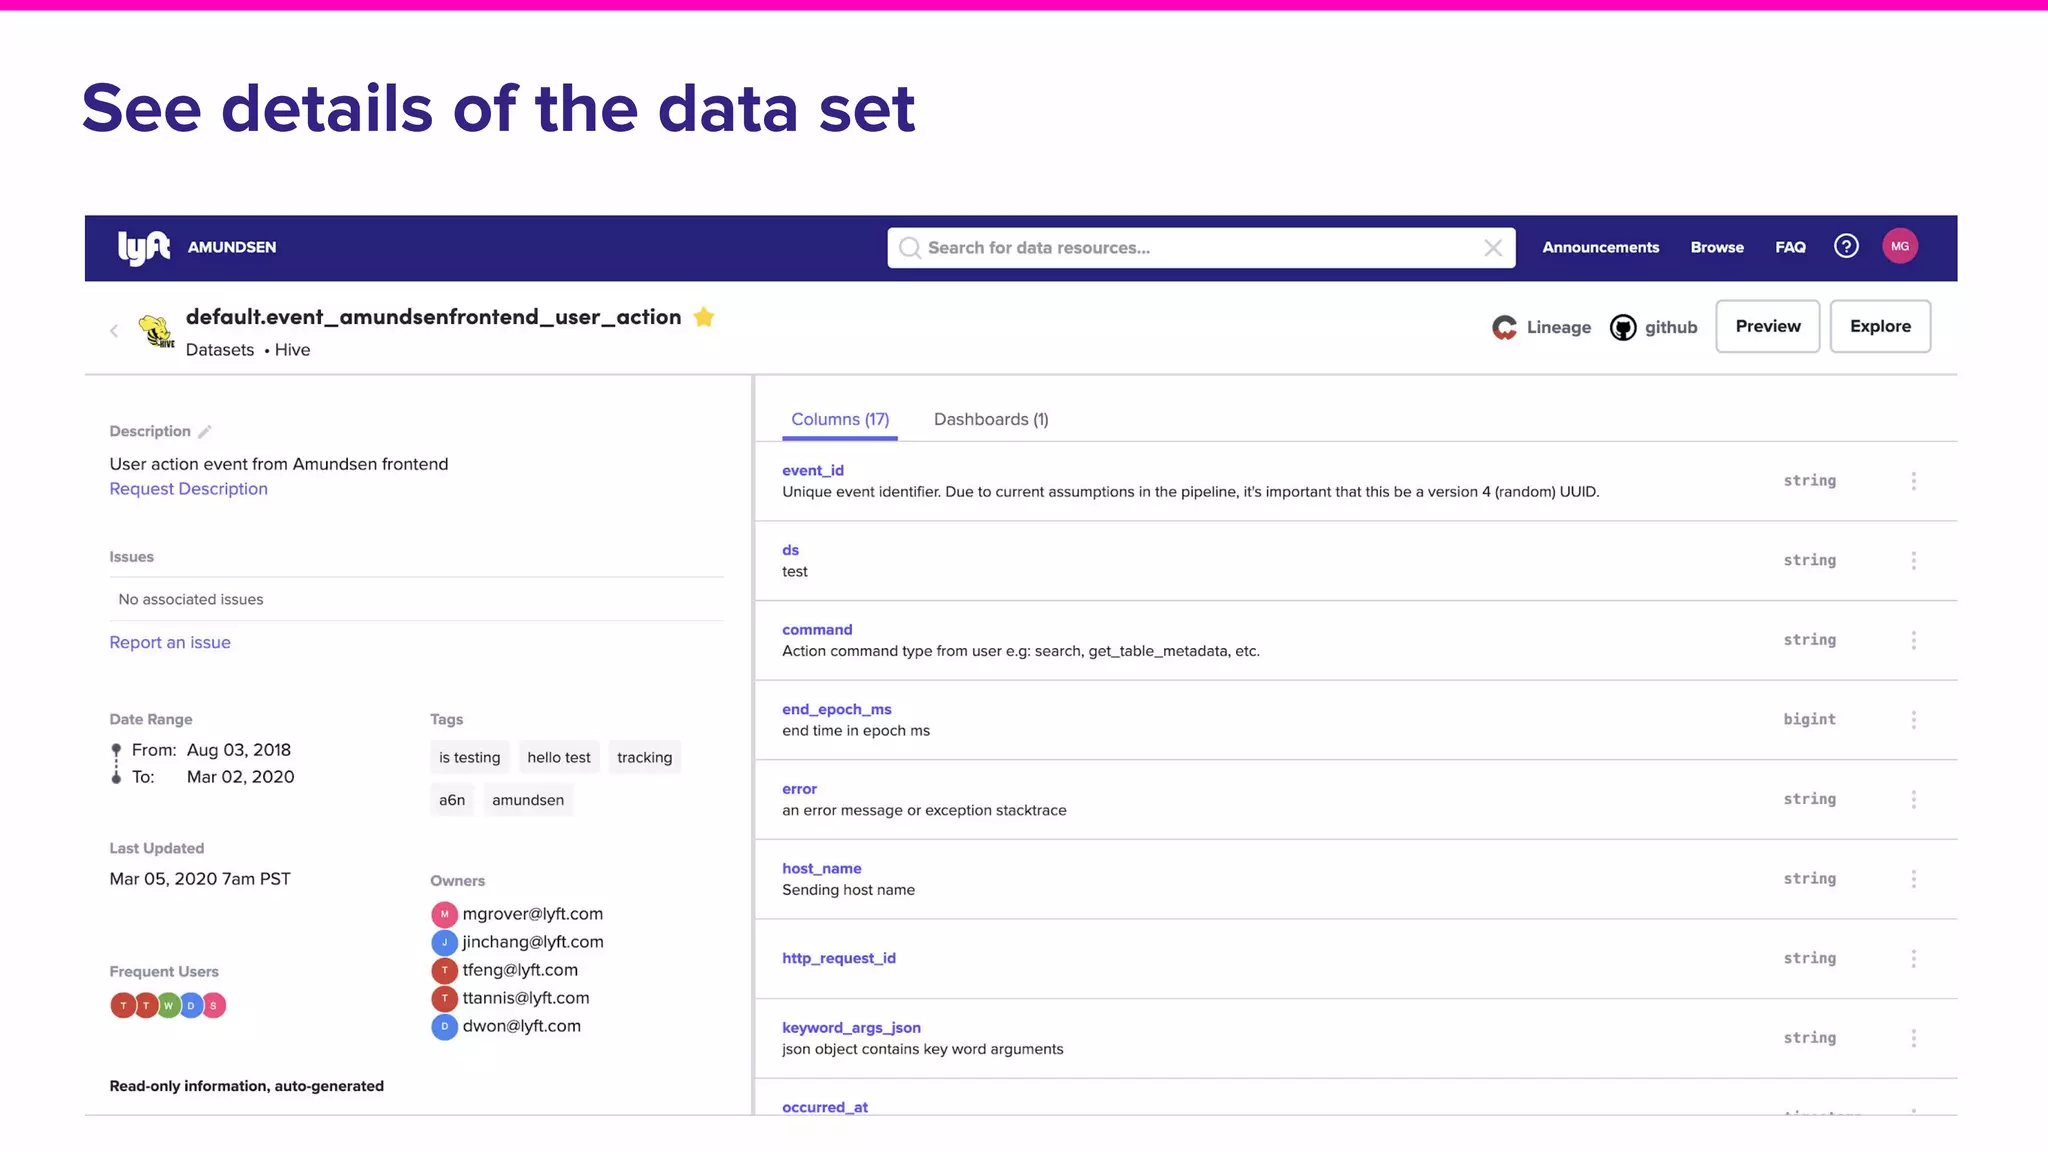This screenshot has height=1152, width=2048.
Task: Edit description with the pencil icon
Action: click(204, 432)
